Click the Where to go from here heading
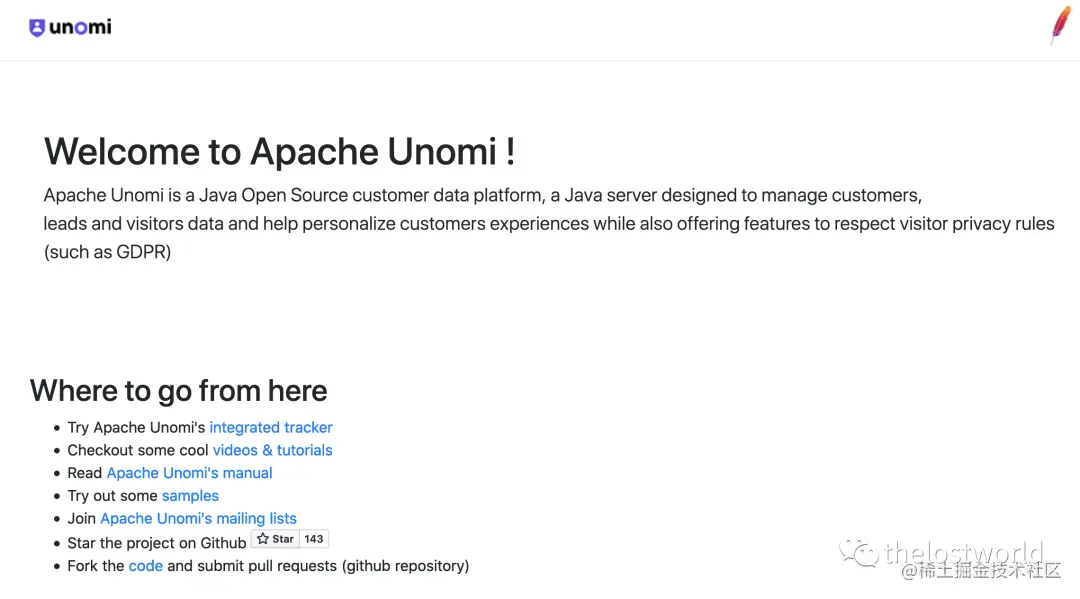The image size is (1080, 599). [179, 390]
